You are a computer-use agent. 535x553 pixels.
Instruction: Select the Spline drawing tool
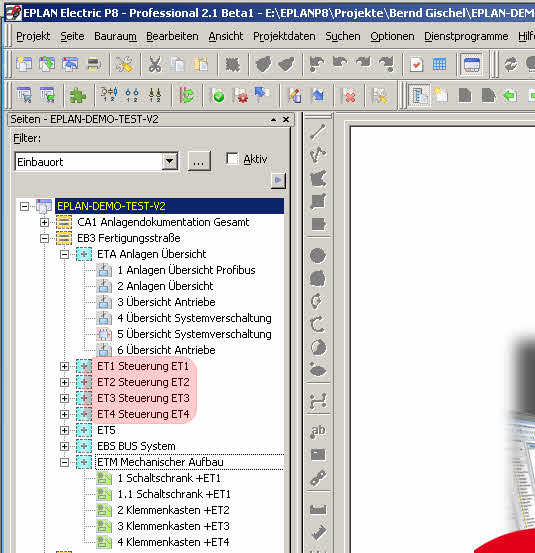coord(318,401)
